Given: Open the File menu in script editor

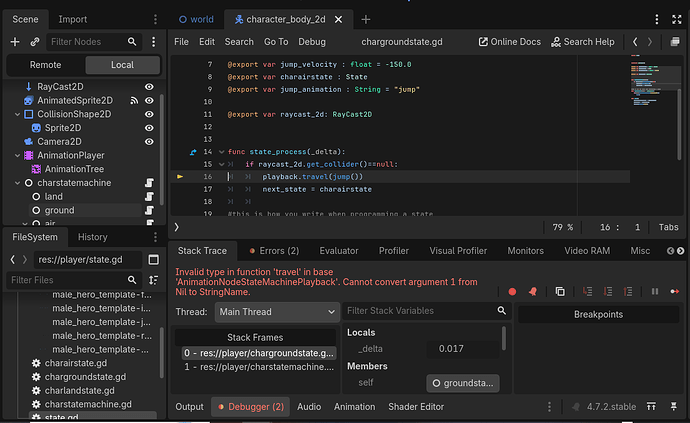Looking at the screenshot, I should click(181, 42).
